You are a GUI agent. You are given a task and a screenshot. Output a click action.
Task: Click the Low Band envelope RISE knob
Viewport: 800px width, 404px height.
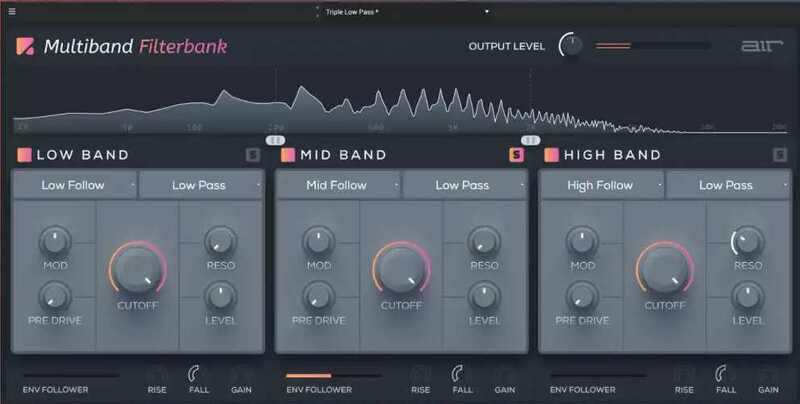[x=157, y=374]
